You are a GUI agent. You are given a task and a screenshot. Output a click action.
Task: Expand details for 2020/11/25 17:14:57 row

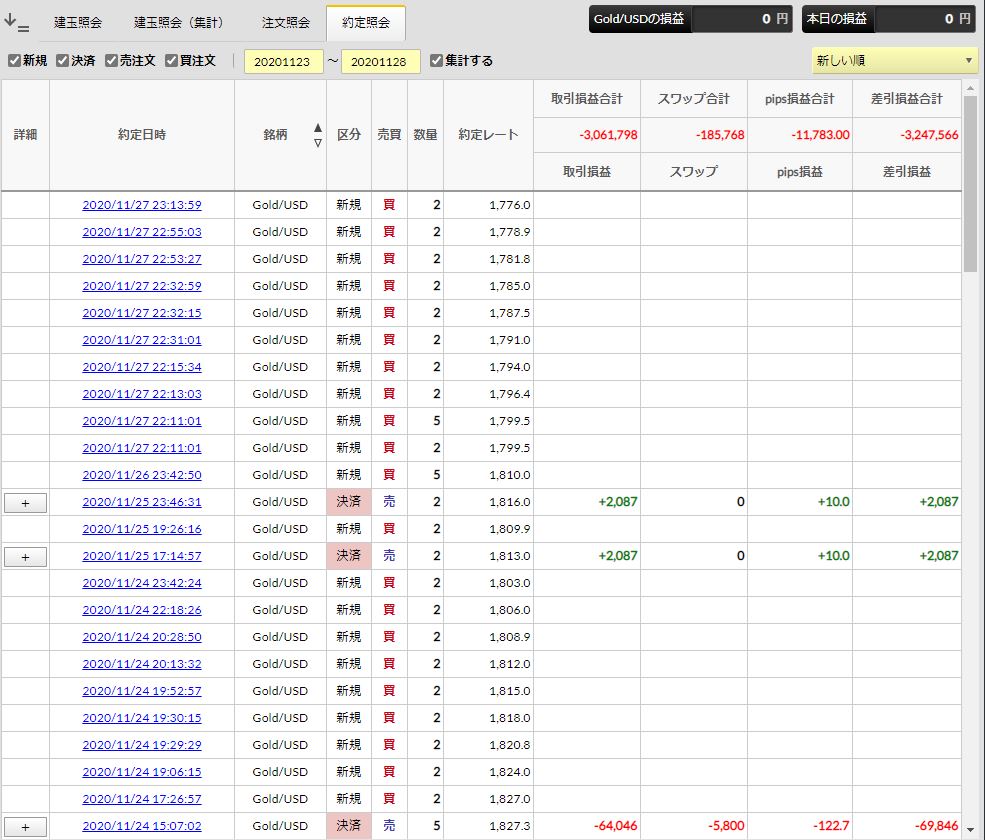click(25, 557)
